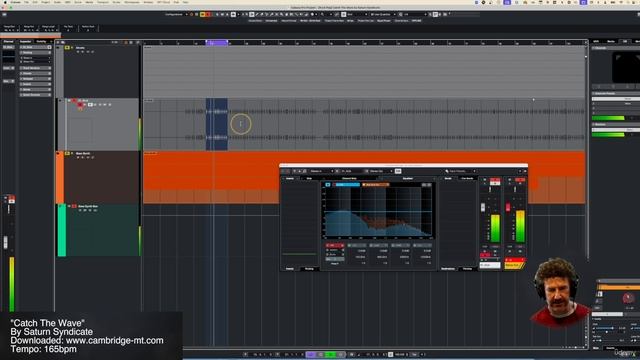
Task: Select Panning tab at bottom of channel settings
Action: 467,269
